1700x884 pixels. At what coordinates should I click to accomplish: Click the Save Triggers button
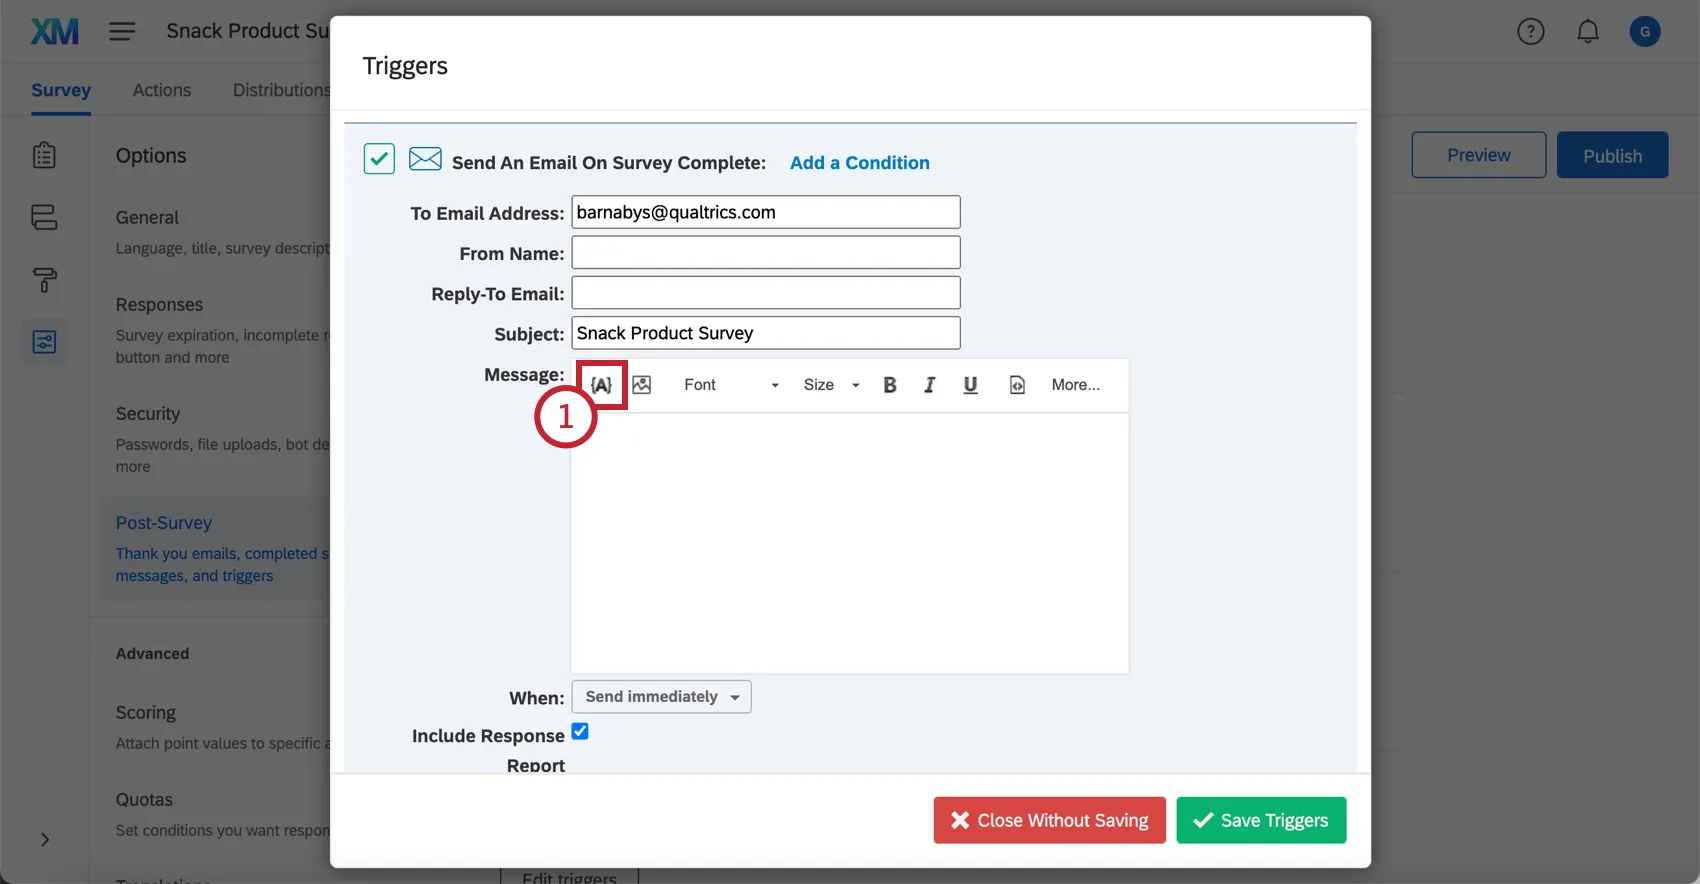point(1260,820)
